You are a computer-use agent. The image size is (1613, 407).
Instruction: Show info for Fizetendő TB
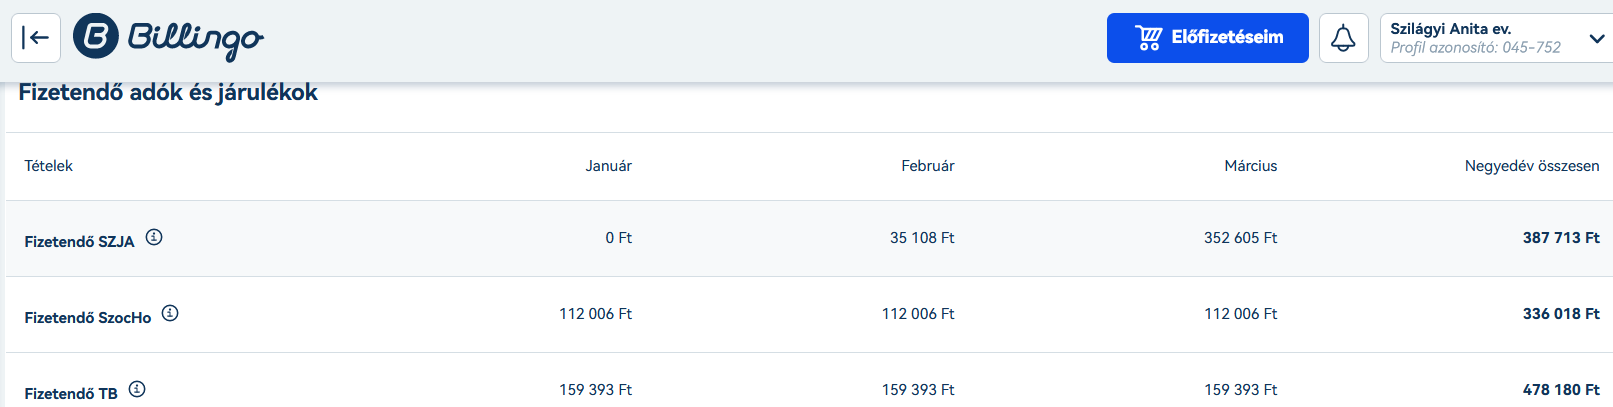(x=137, y=389)
